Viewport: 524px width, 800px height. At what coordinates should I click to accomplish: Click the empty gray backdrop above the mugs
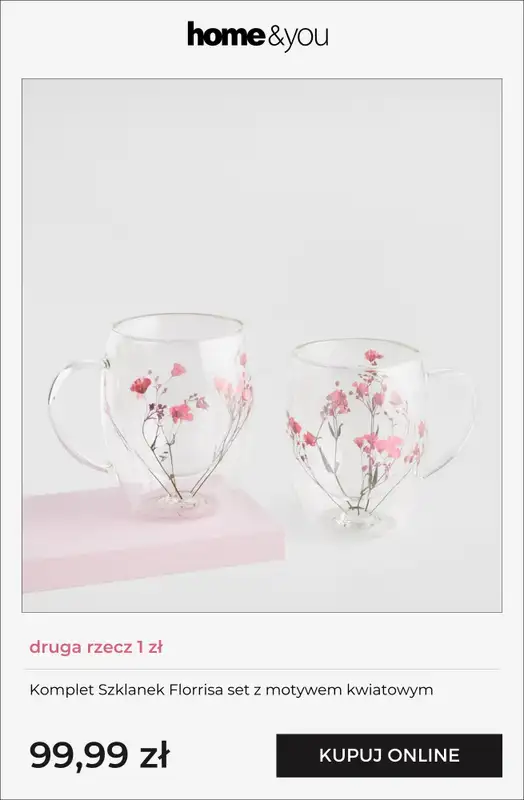[x=262, y=194]
